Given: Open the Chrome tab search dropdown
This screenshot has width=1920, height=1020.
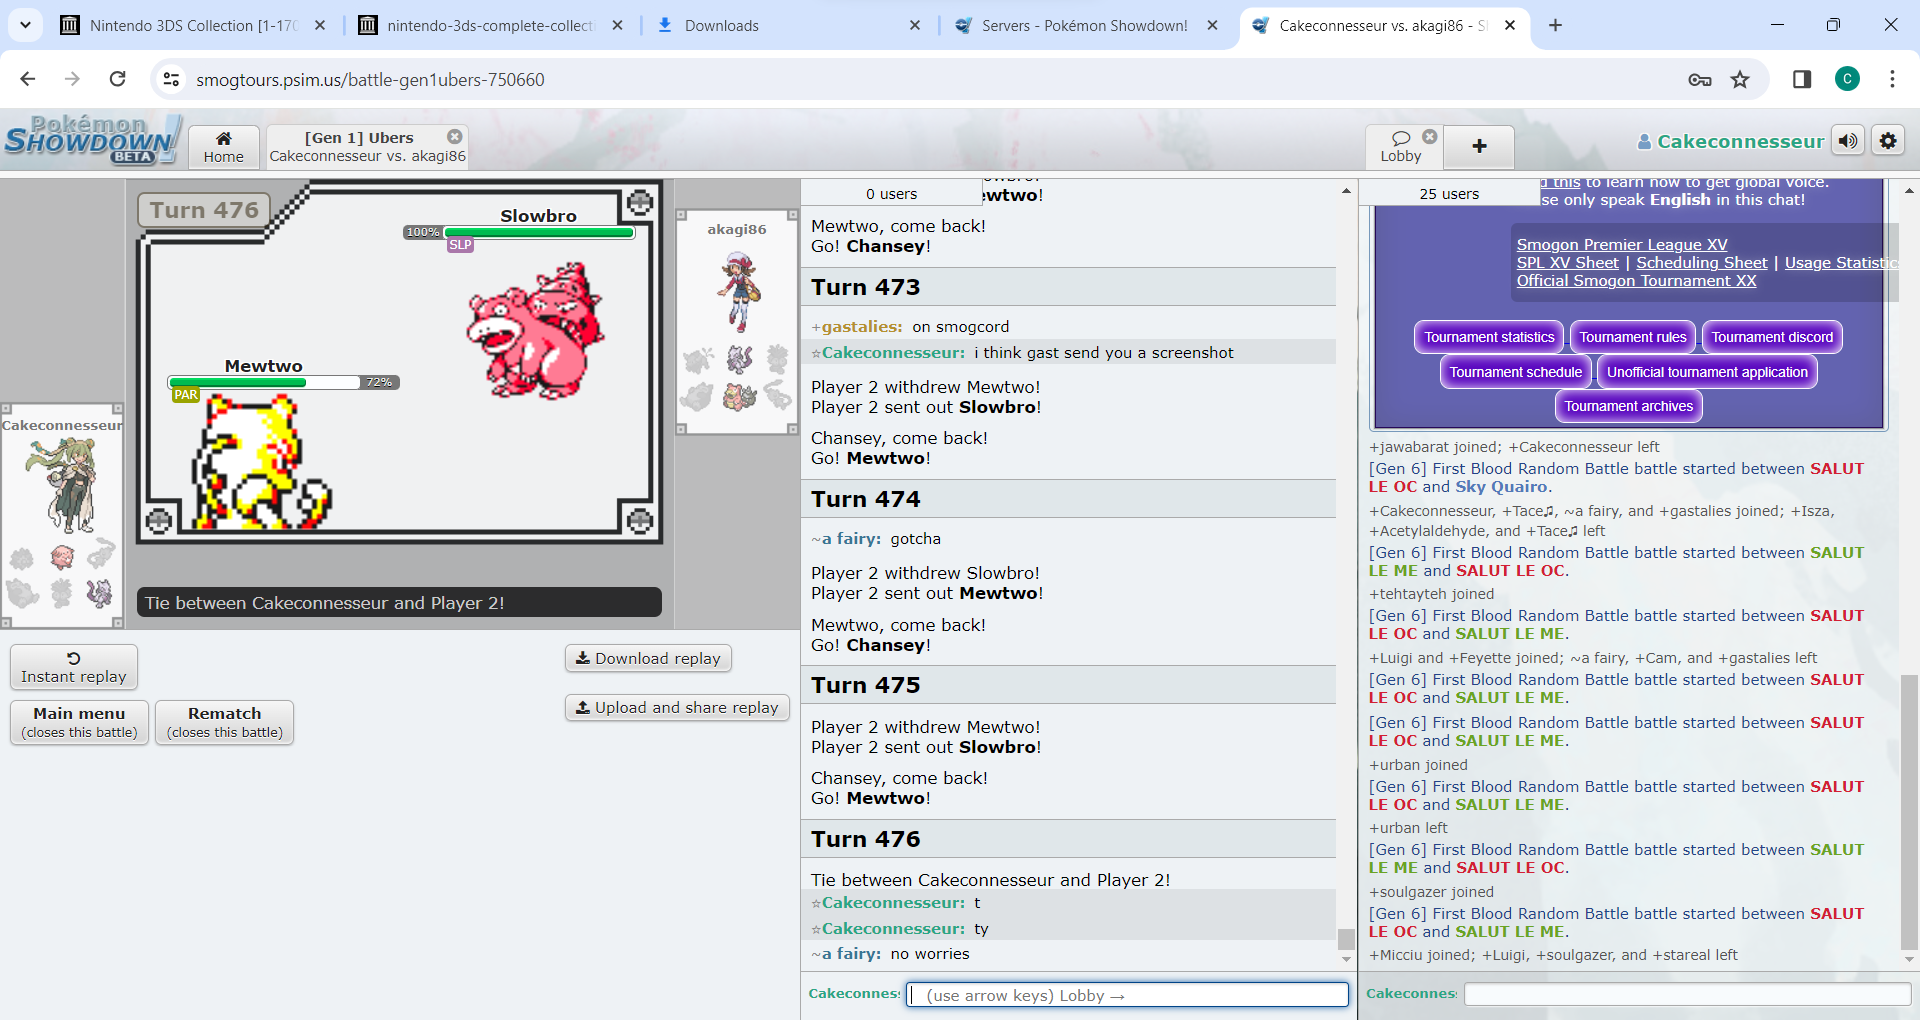Looking at the screenshot, I should tap(25, 25).
